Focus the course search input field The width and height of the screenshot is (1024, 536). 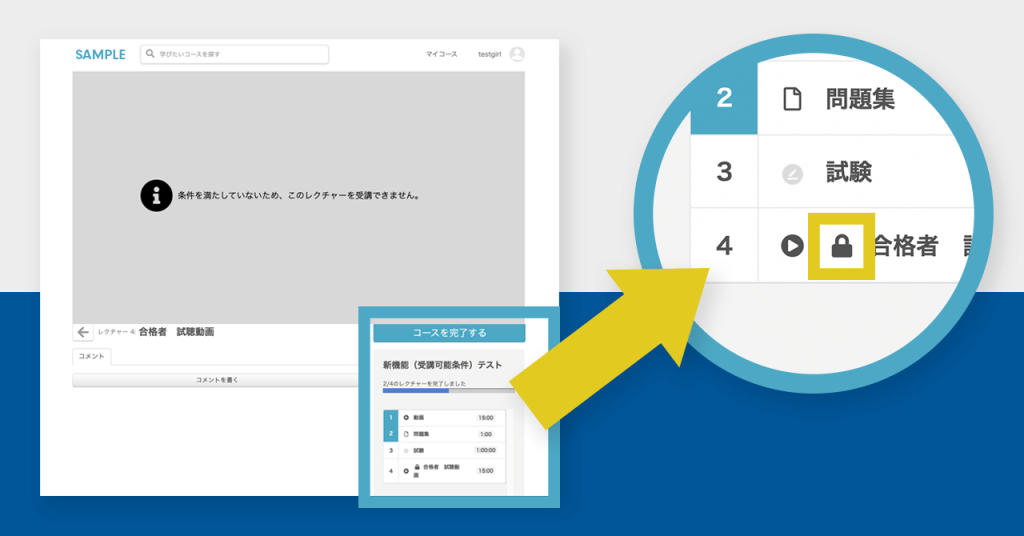pos(234,54)
